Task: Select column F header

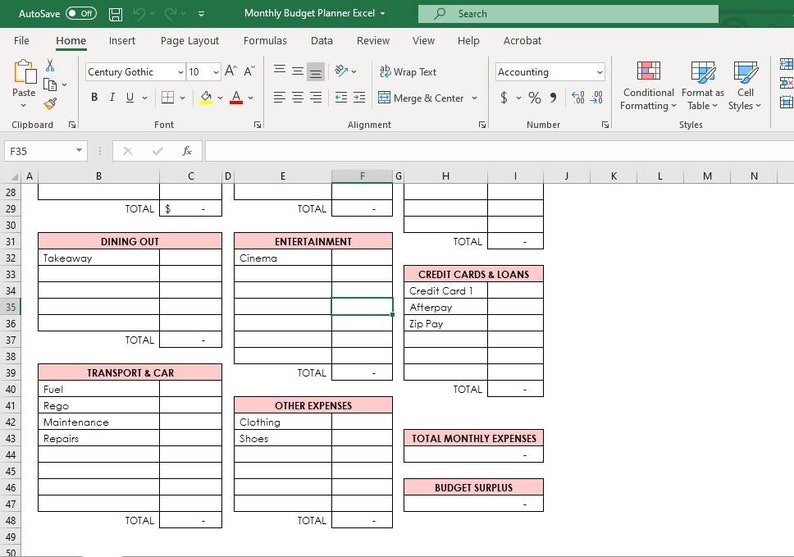Action: [362, 176]
